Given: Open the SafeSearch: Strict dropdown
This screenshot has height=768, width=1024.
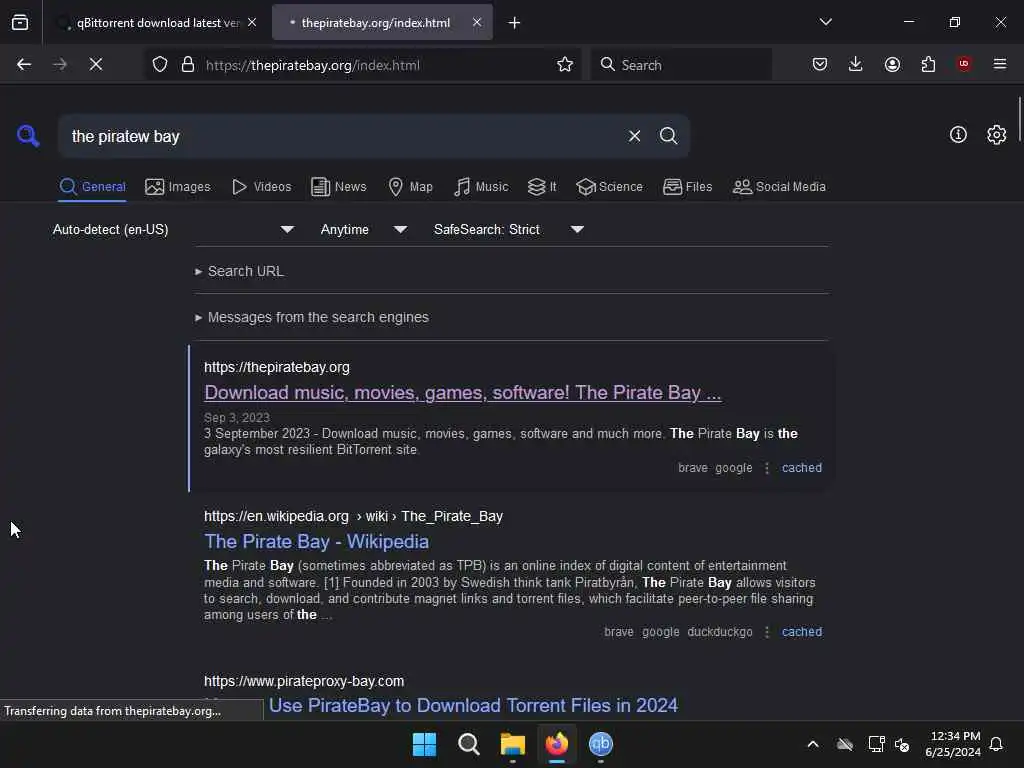Looking at the screenshot, I should click(x=508, y=229).
